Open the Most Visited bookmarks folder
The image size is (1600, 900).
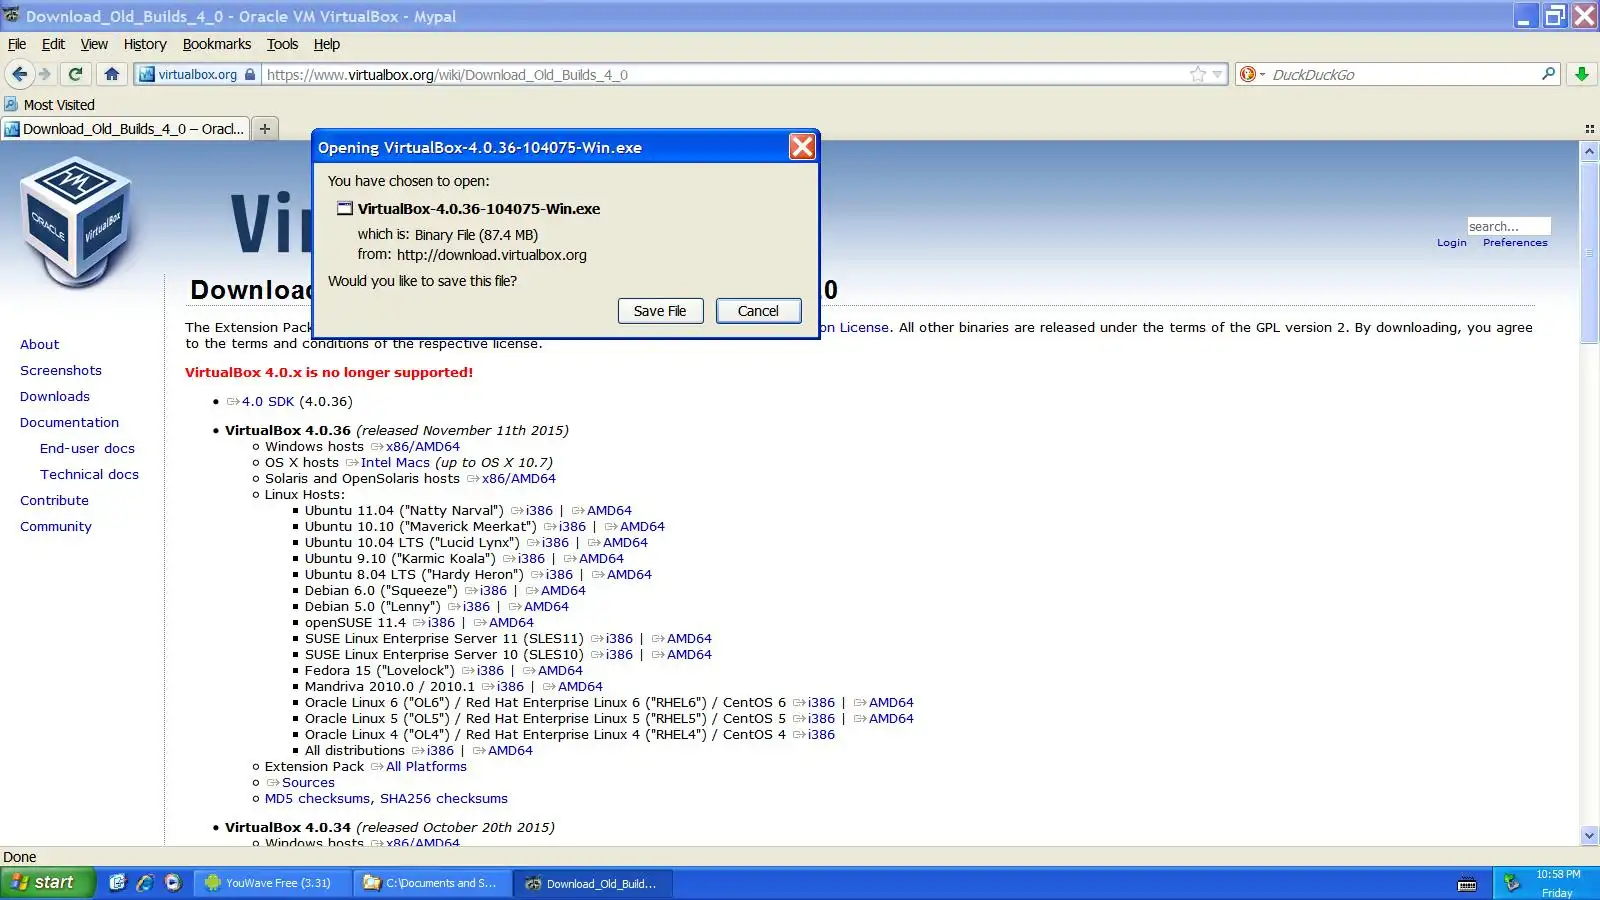tap(49, 105)
